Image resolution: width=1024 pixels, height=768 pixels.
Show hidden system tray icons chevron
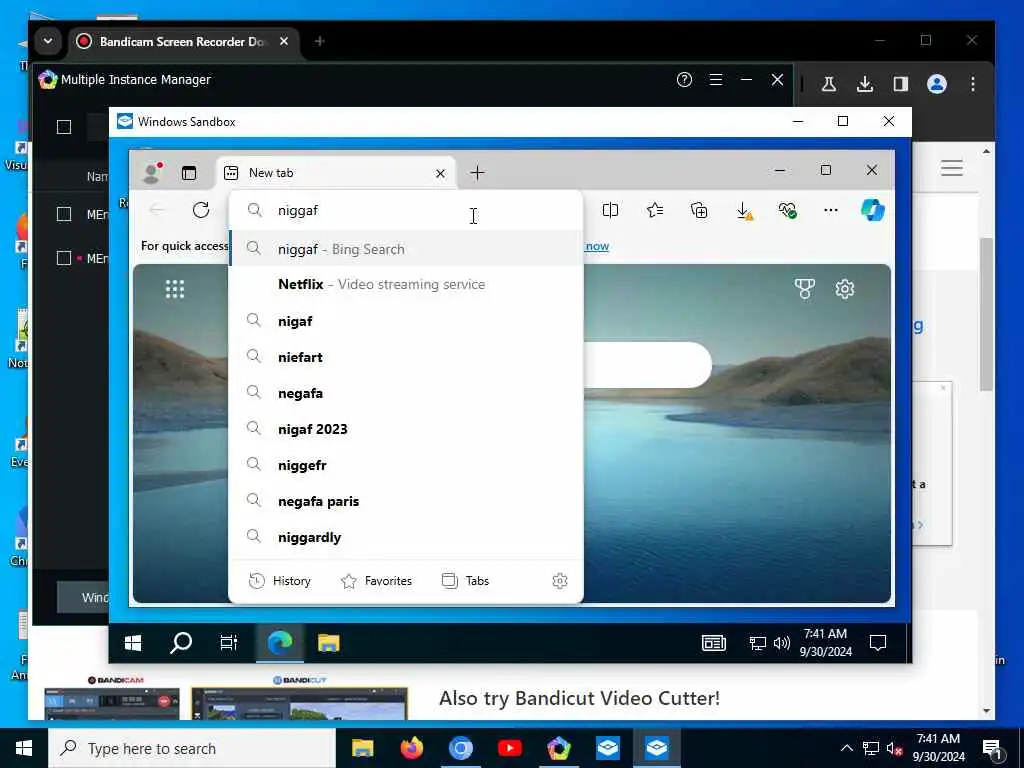click(846, 748)
